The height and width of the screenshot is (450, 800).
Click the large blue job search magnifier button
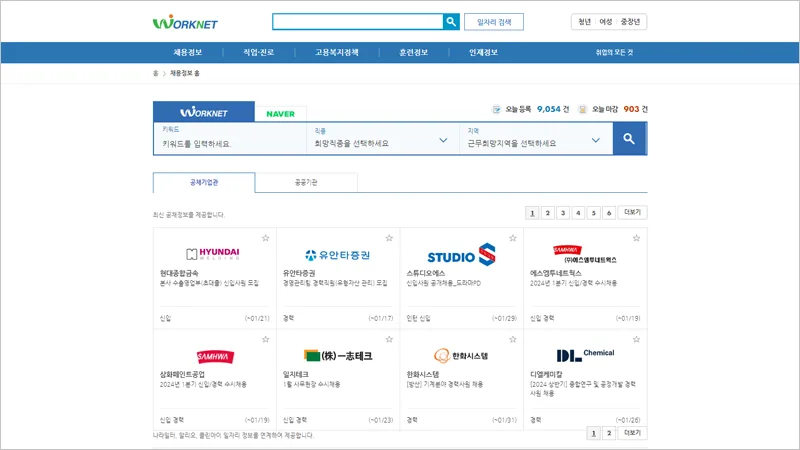[x=629, y=138]
